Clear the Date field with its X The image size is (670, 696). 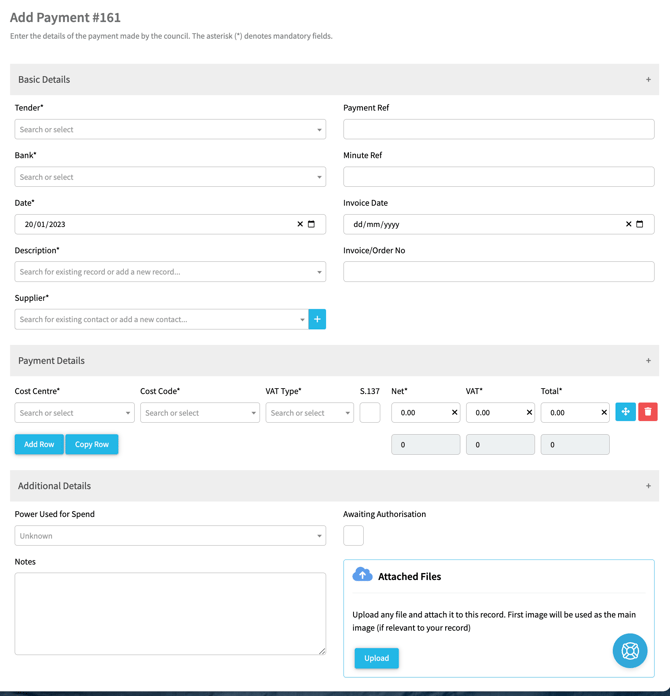coord(300,224)
